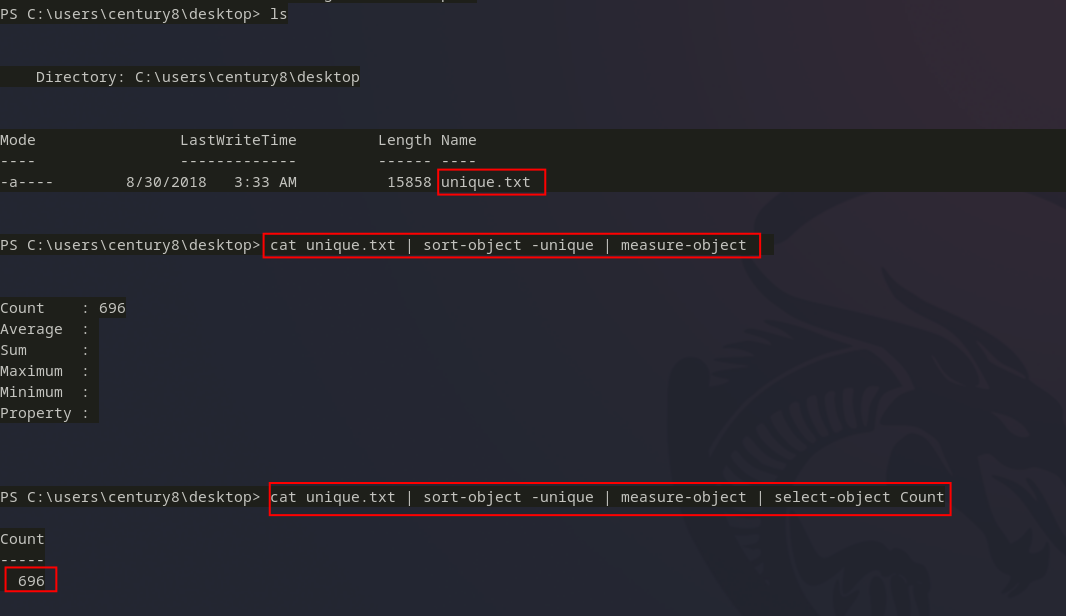This screenshot has width=1066, height=616.
Task: Click the first 'ls' command text
Action: pos(279,14)
